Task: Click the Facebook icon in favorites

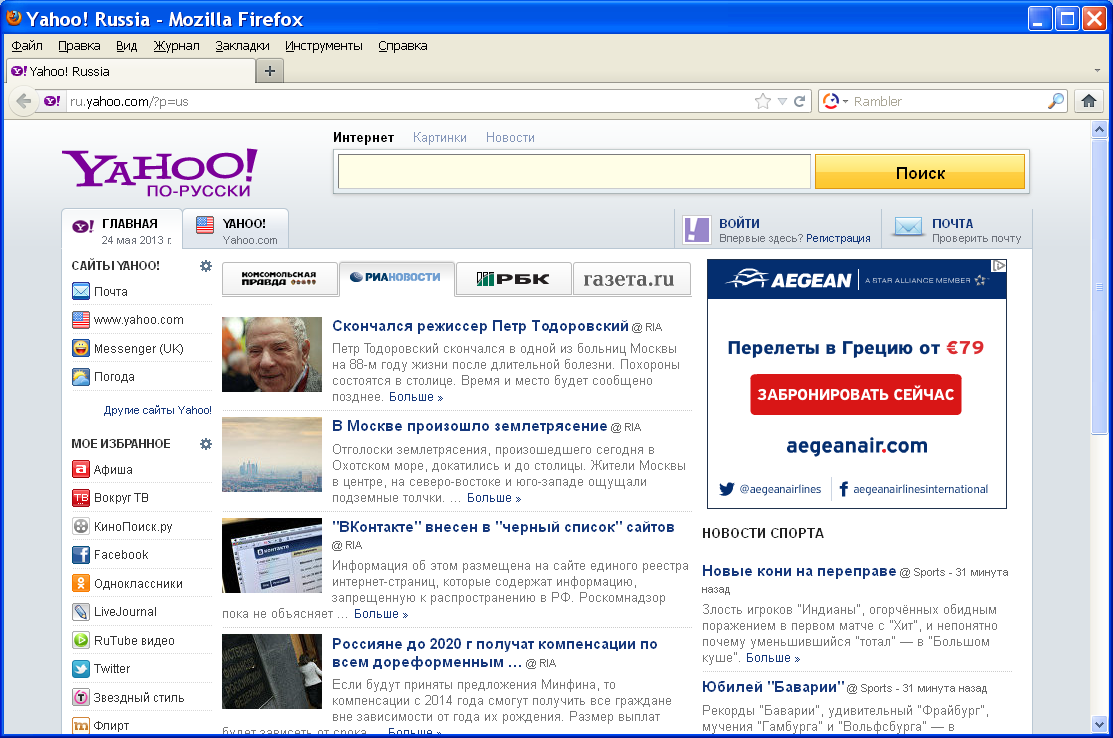Action: point(81,555)
